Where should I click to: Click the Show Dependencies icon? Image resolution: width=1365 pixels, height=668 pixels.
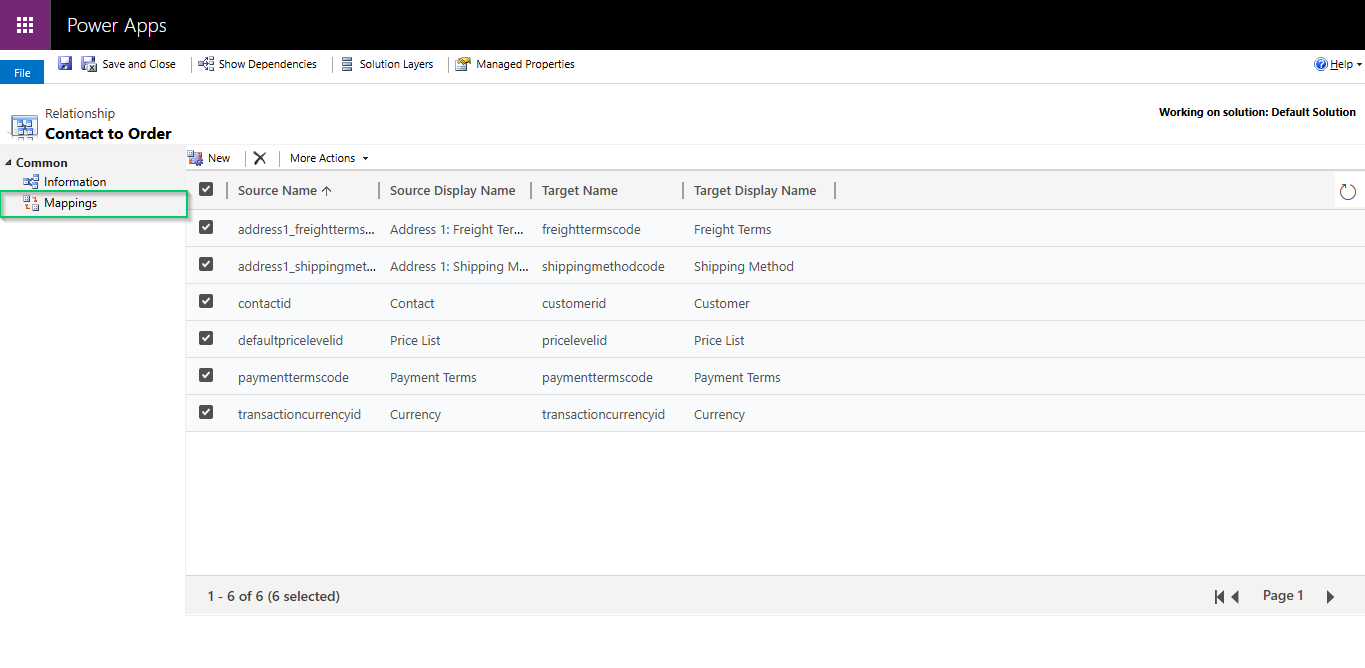(x=206, y=64)
